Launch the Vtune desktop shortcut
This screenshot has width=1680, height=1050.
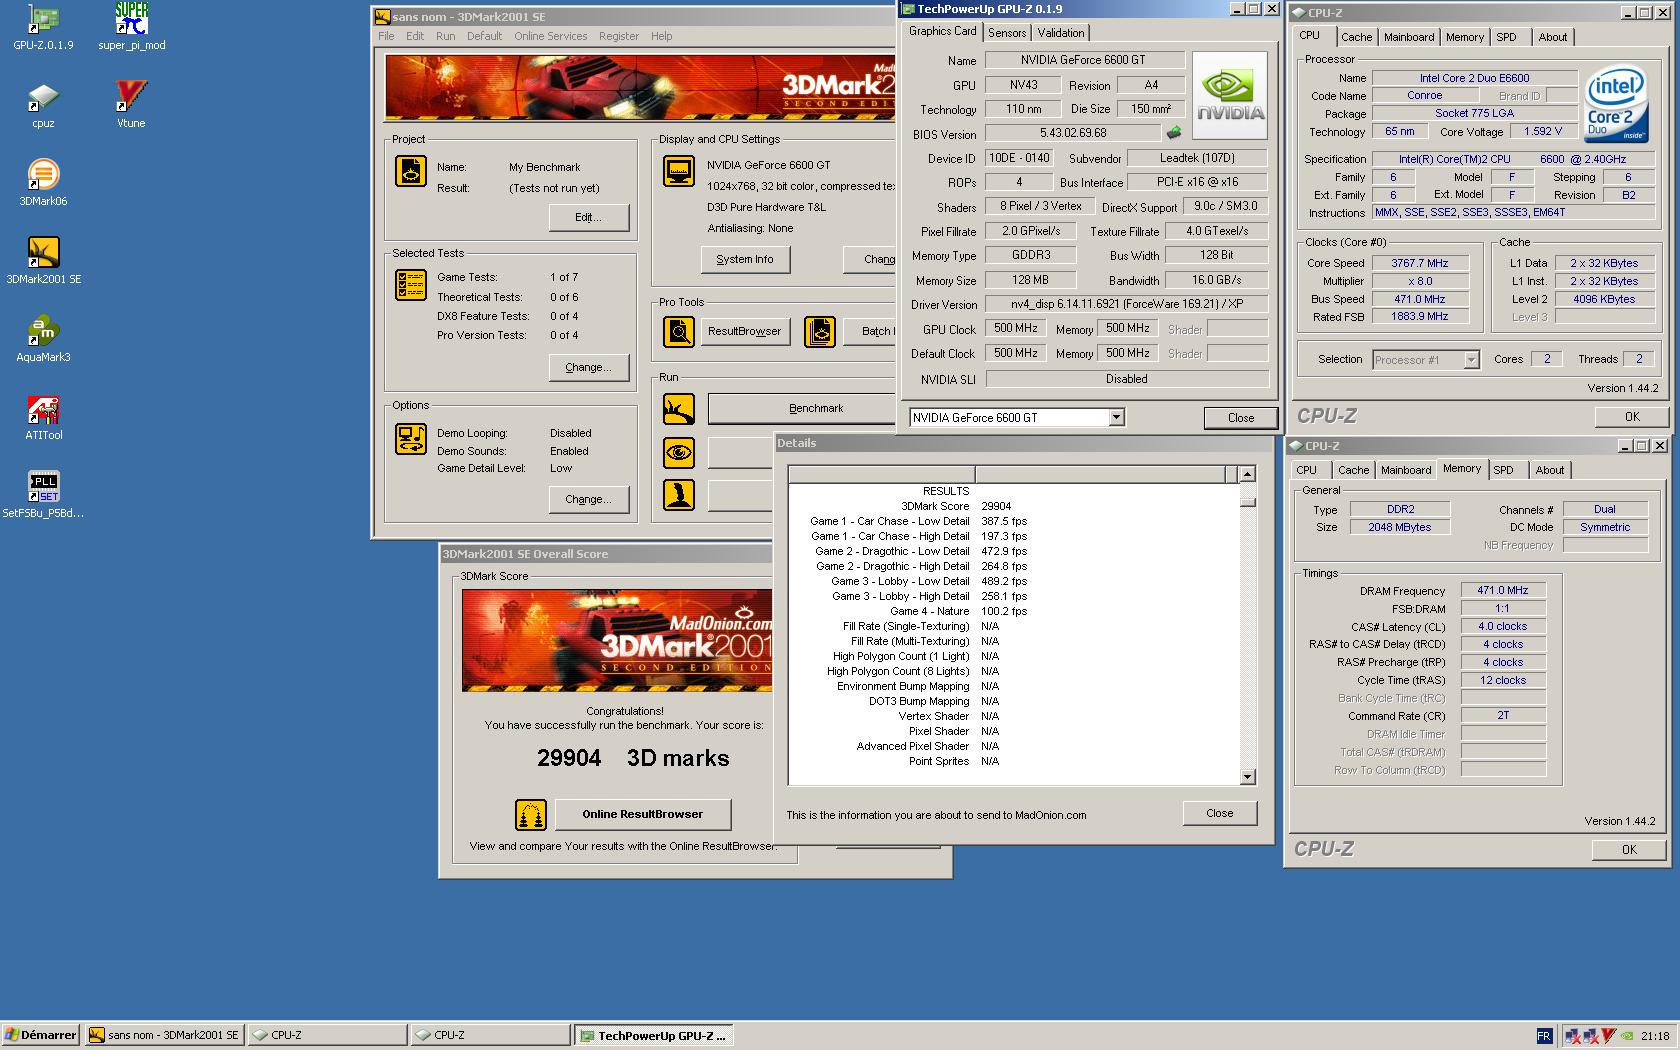131,105
